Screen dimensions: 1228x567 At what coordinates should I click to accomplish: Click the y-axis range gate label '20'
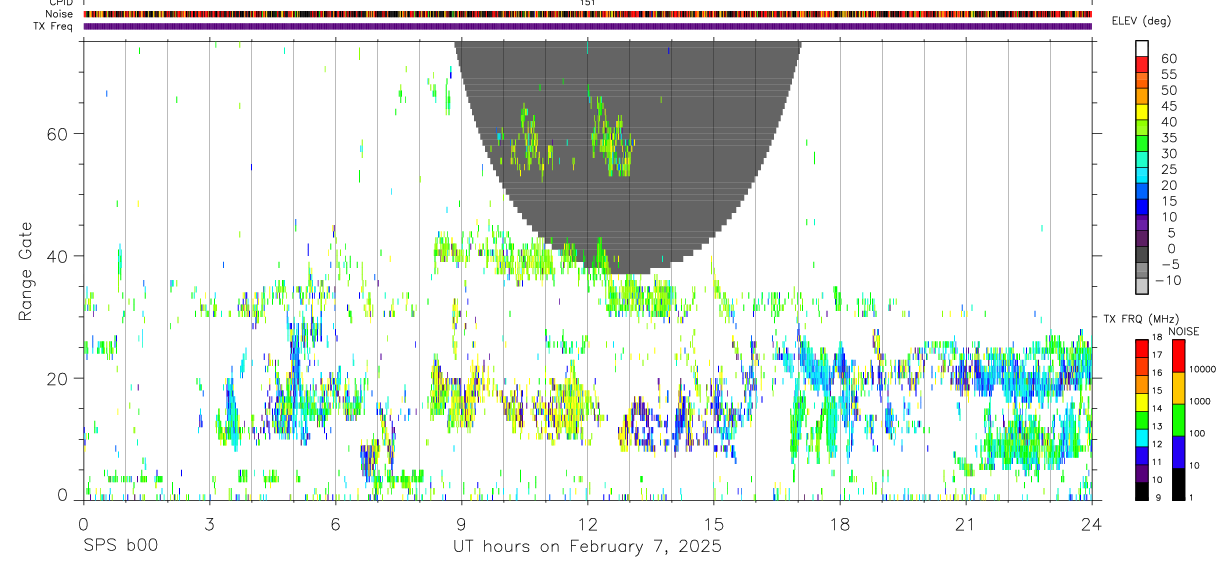[x=59, y=378]
